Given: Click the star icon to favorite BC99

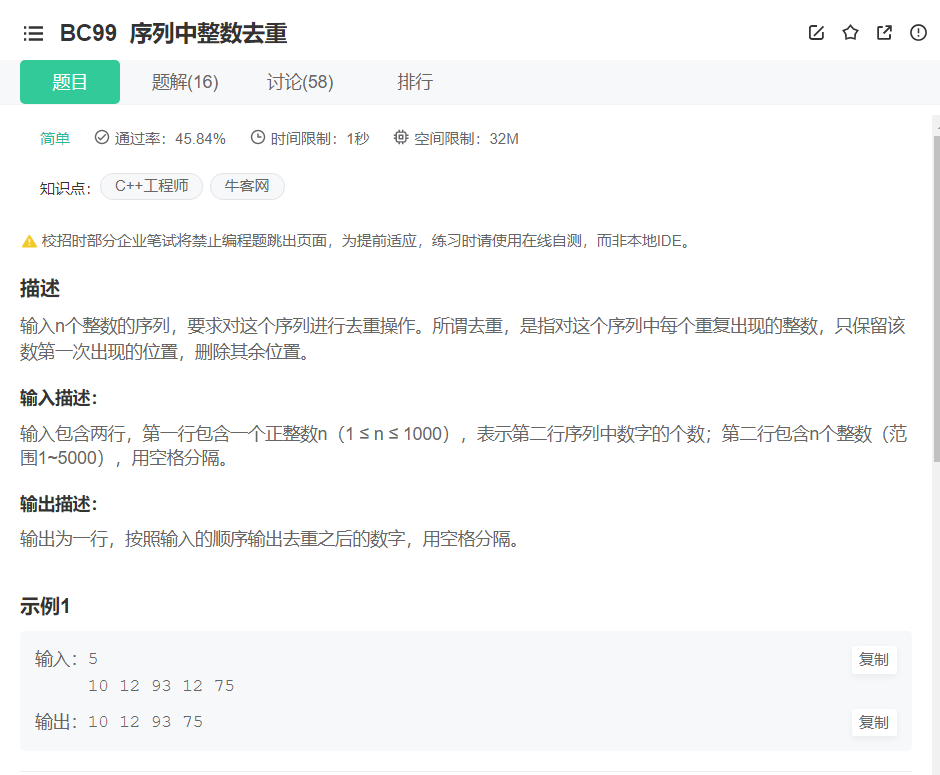Looking at the screenshot, I should (850, 32).
